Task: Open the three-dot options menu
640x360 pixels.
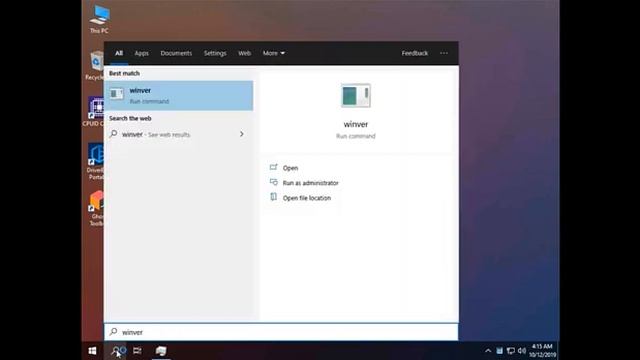Action: 444,53
